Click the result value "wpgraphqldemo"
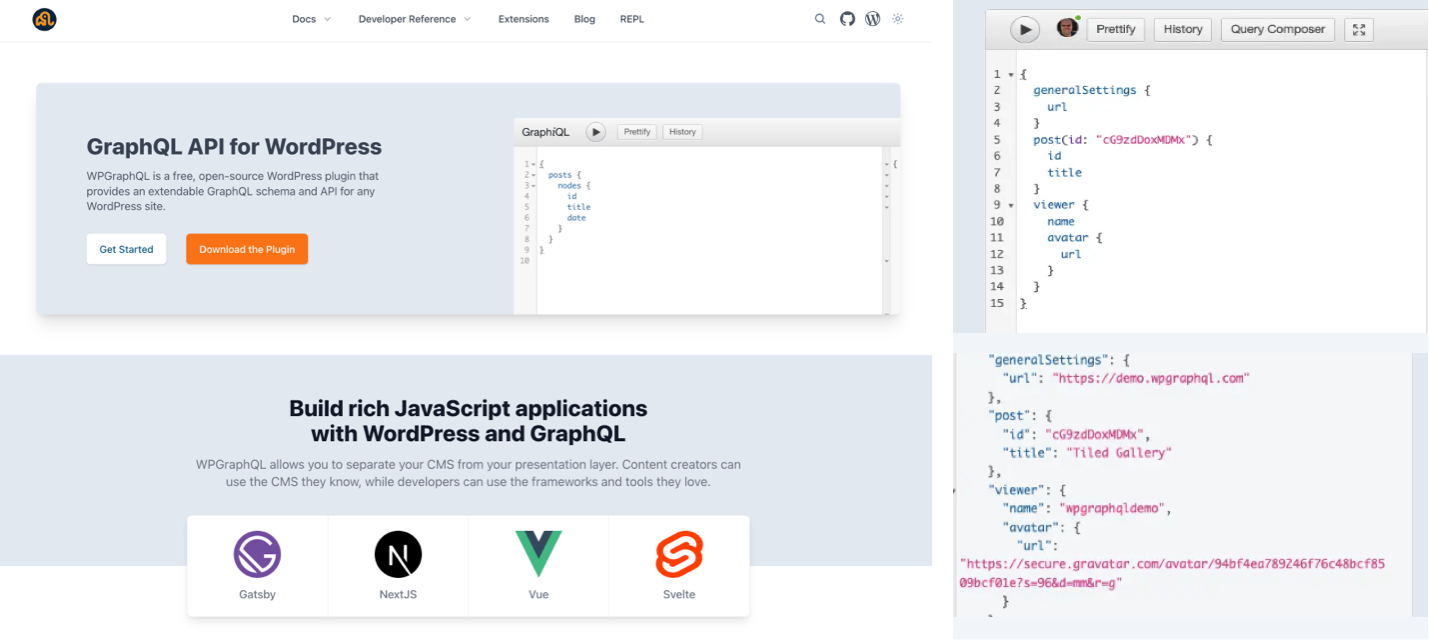This screenshot has width=1429, height=640. pos(1110,508)
